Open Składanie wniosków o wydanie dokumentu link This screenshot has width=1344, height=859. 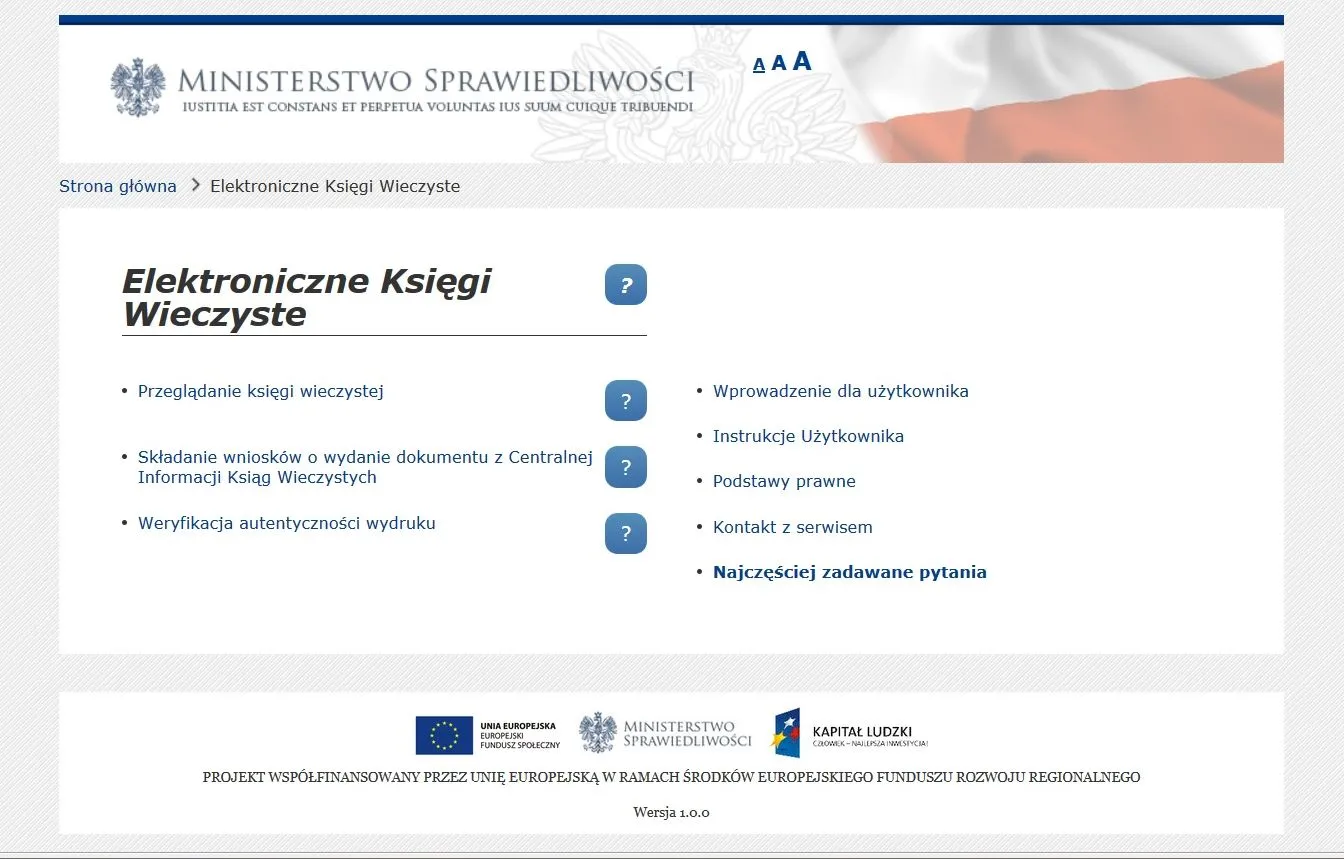(365, 456)
